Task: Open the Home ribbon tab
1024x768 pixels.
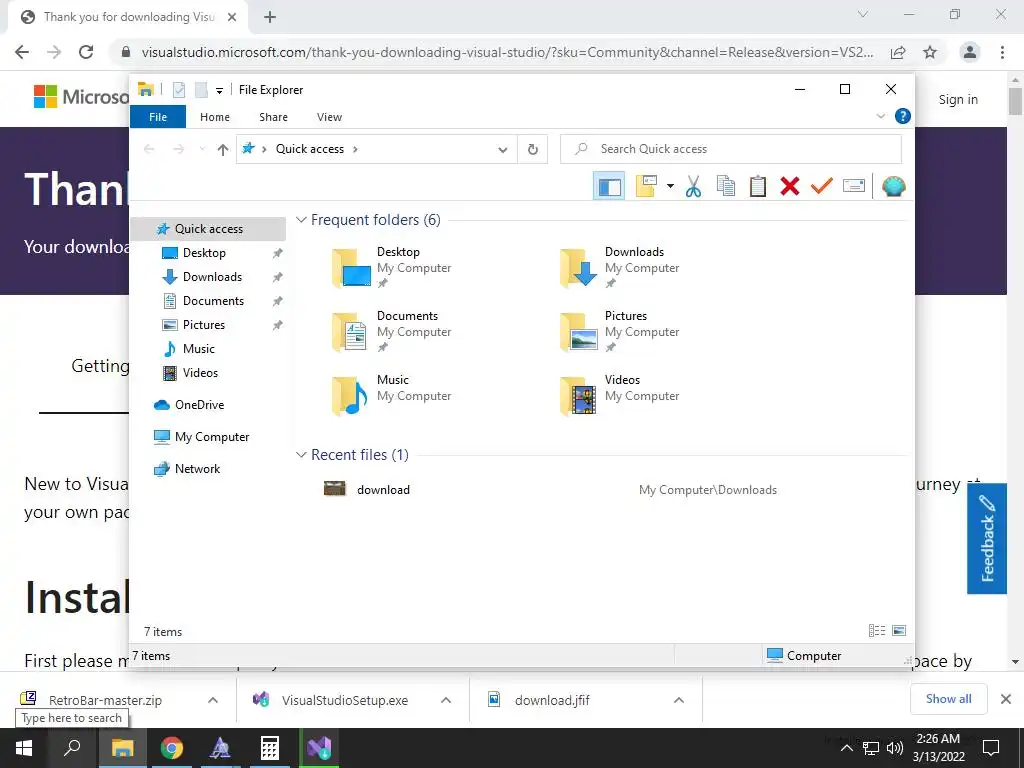Action: 215,117
